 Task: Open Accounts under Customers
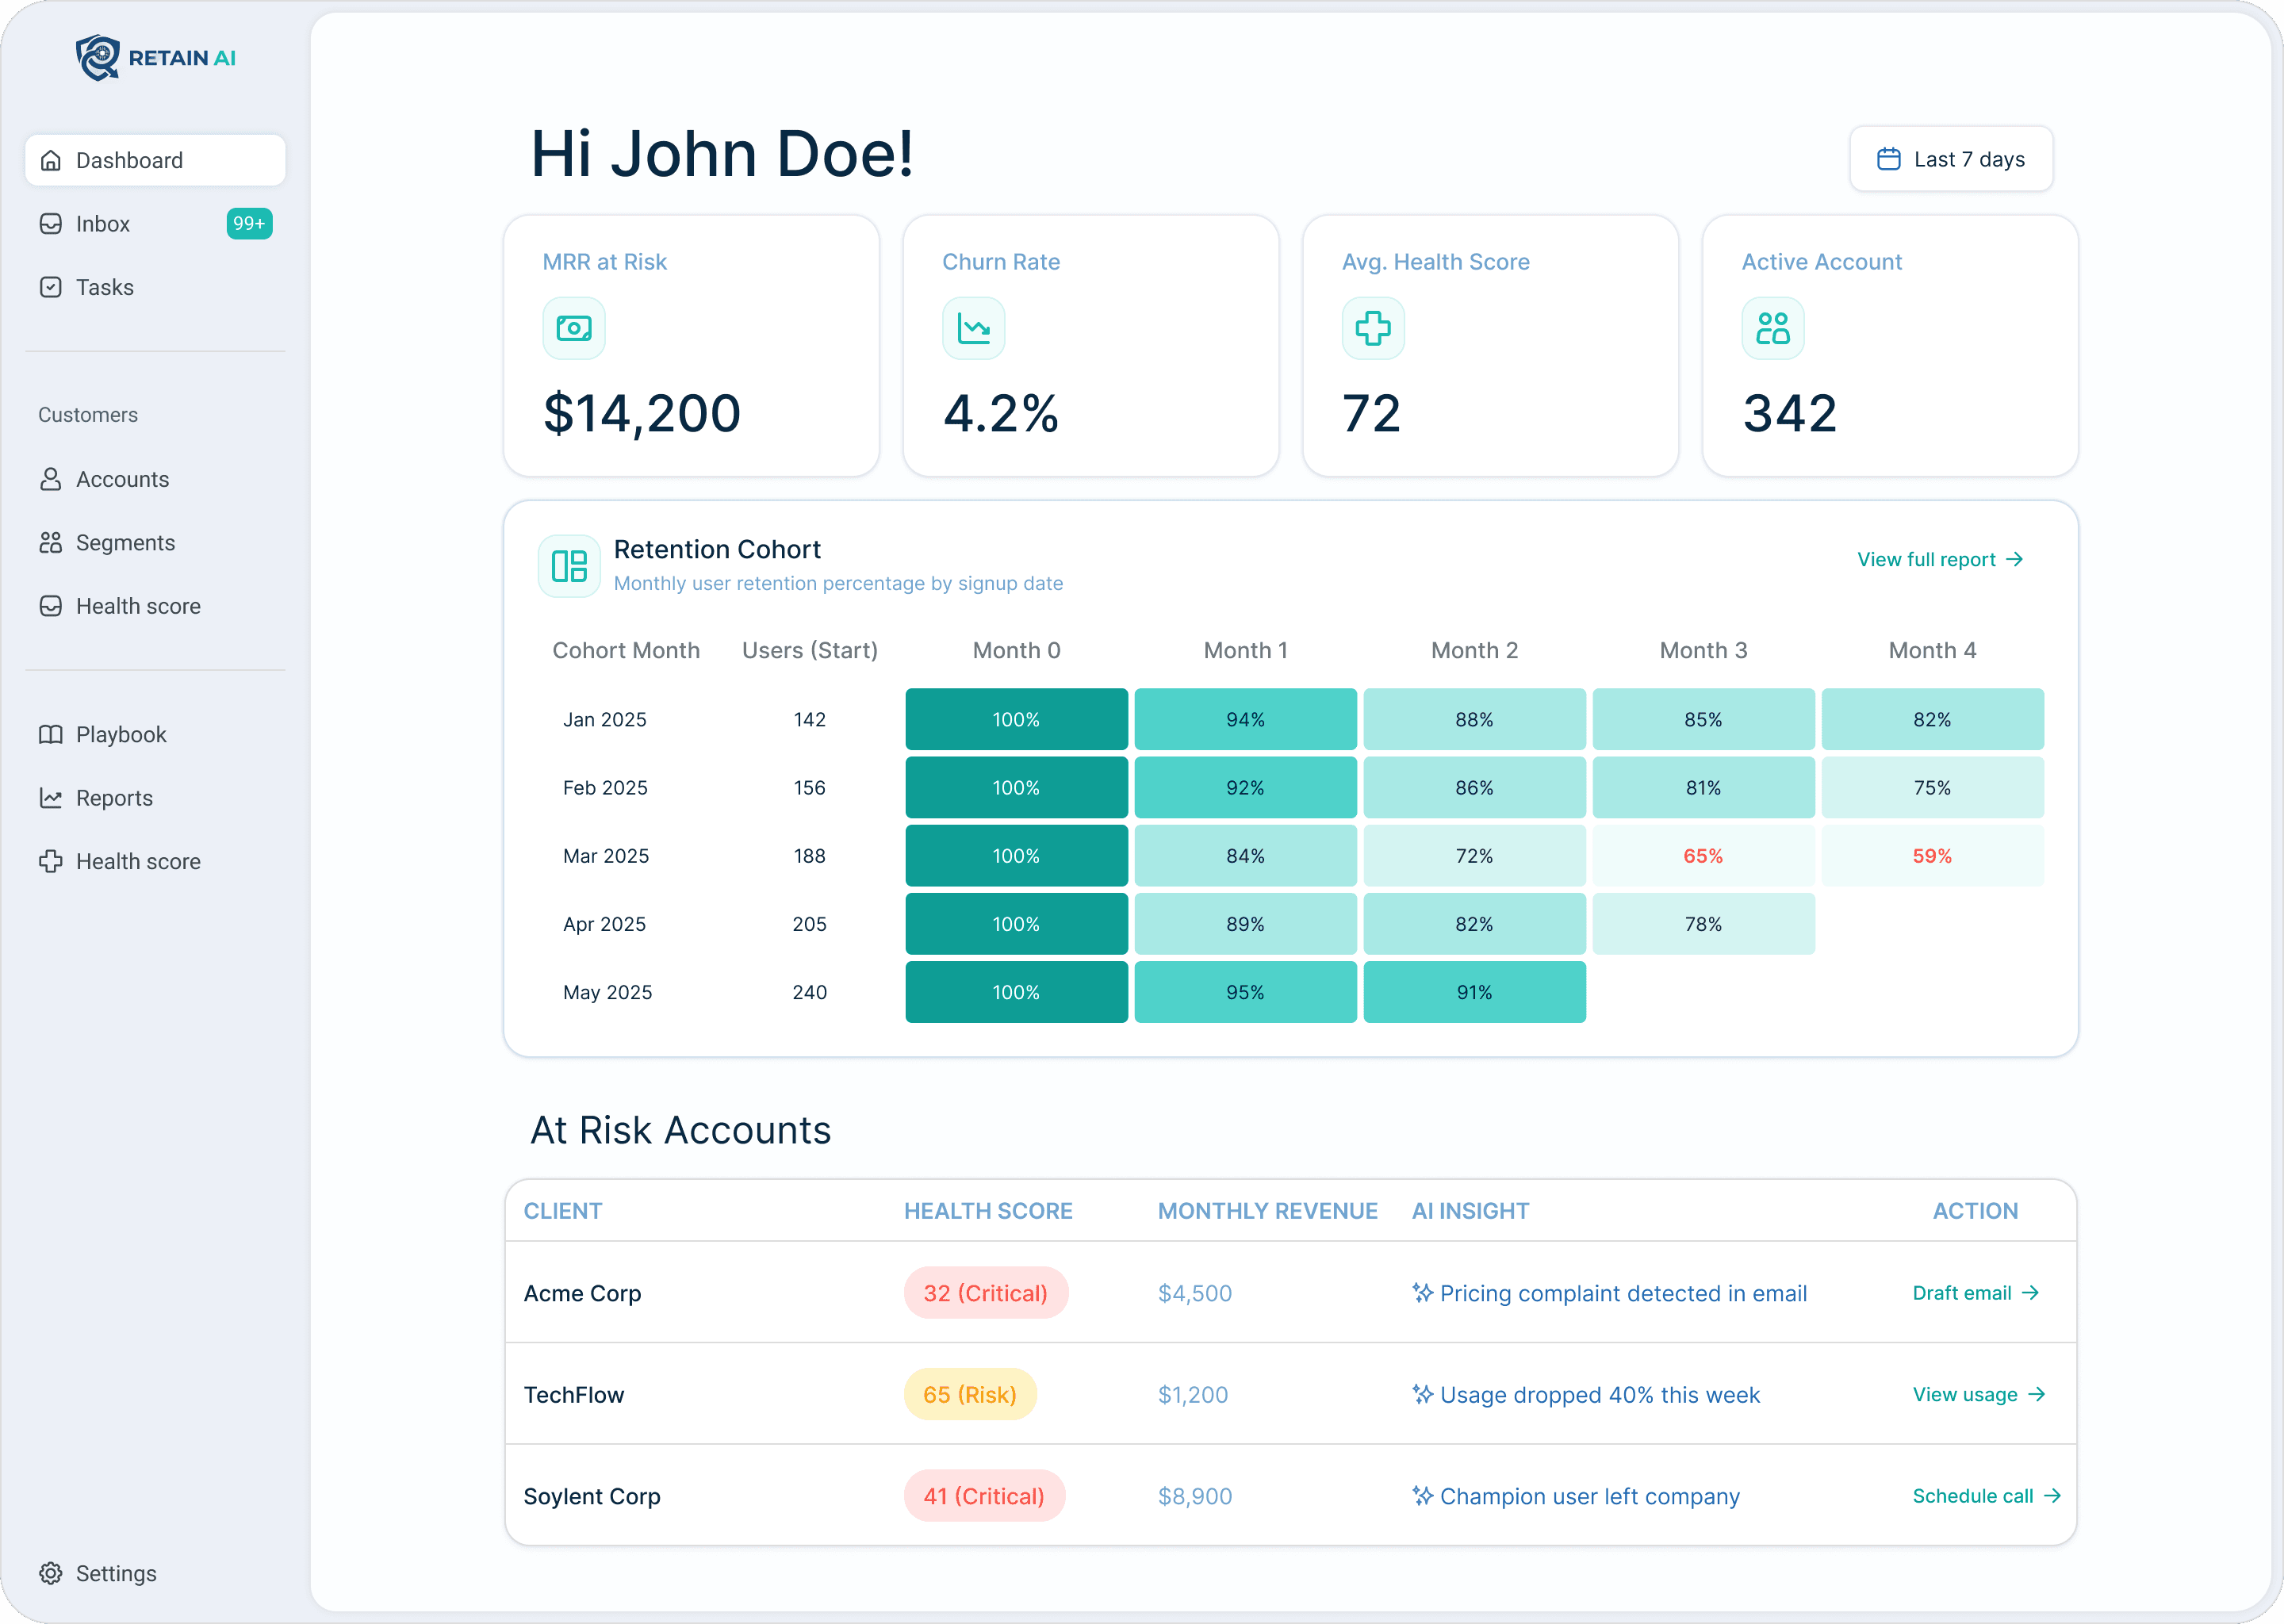[x=122, y=480]
